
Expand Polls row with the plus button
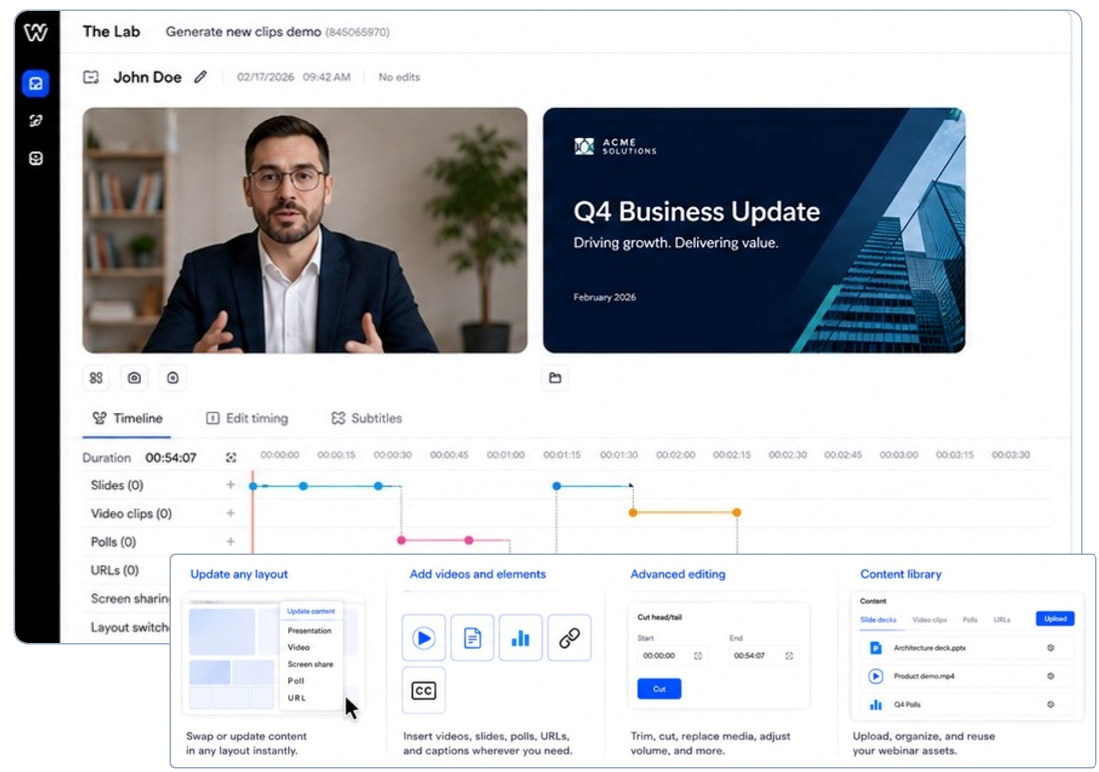tap(230, 541)
